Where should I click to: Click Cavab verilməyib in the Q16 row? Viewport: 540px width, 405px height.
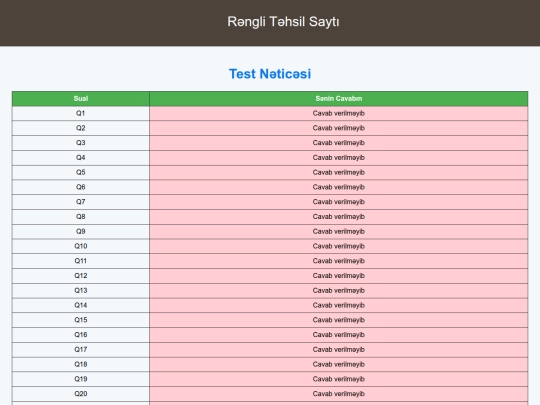tap(339, 335)
